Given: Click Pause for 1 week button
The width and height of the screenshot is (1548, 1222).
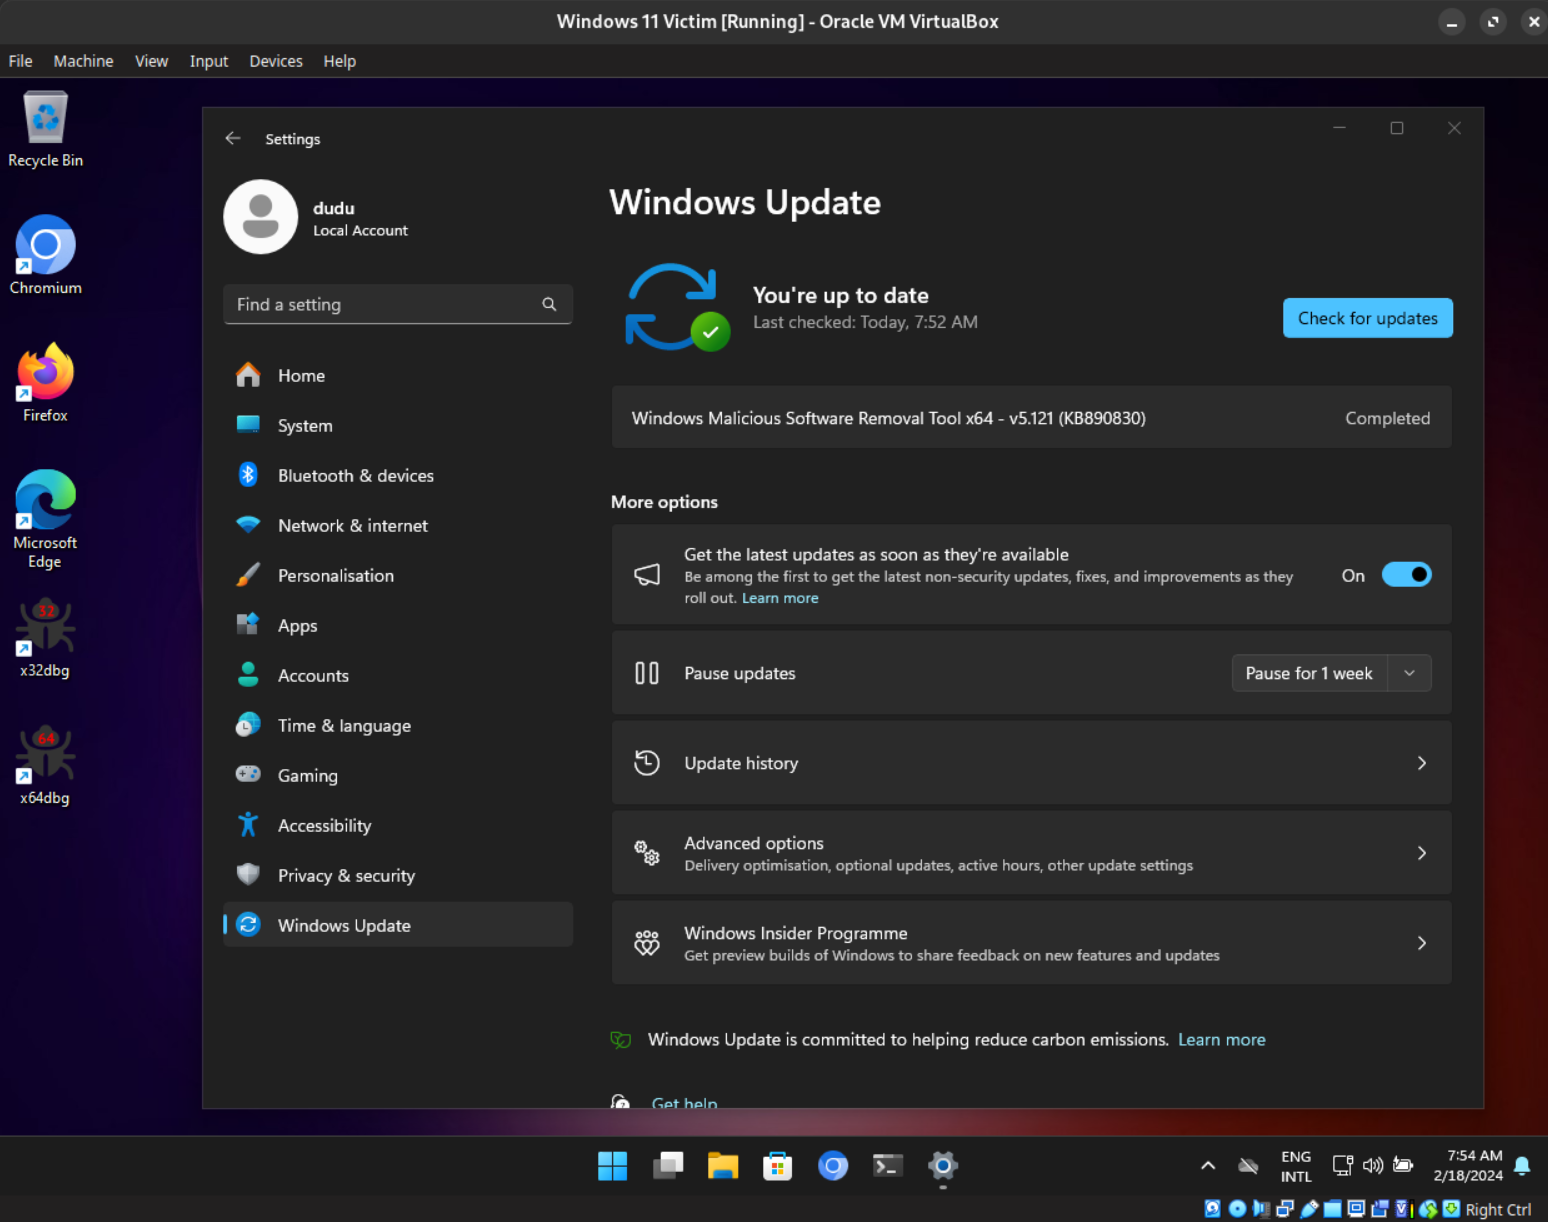Looking at the screenshot, I should click(x=1309, y=673).
